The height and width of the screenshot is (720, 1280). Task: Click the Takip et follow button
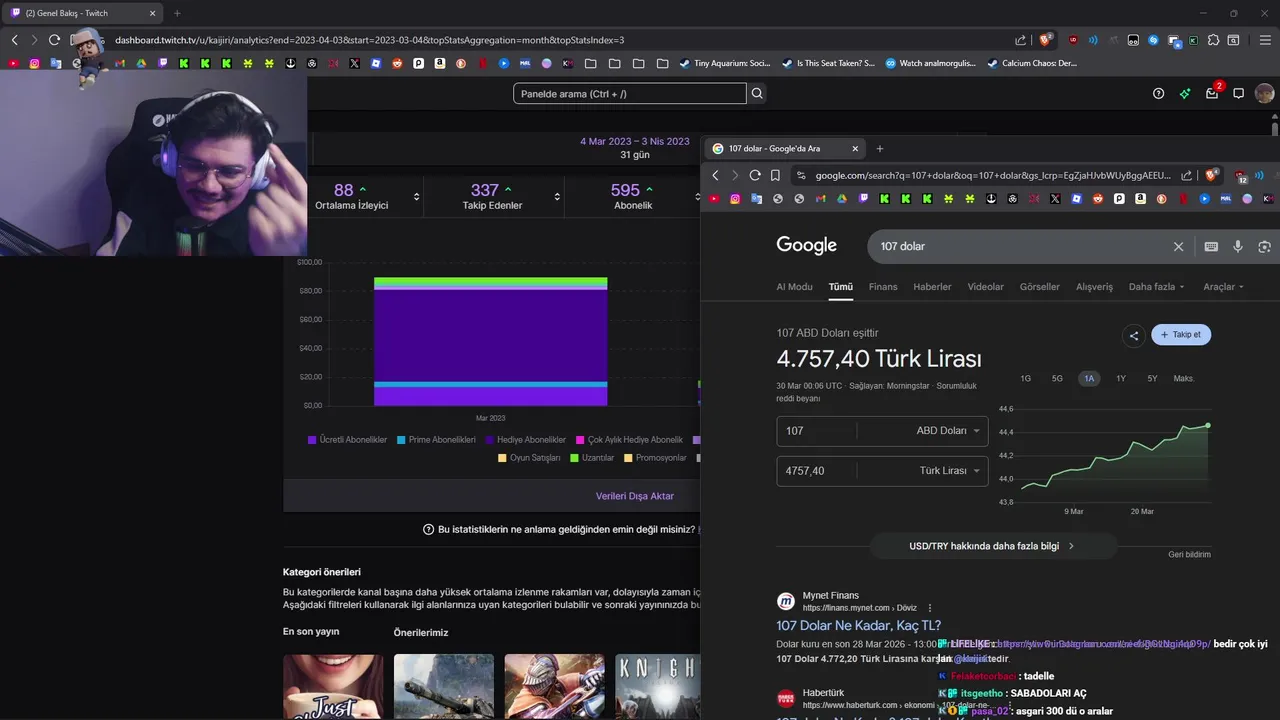click(1181, 335)
